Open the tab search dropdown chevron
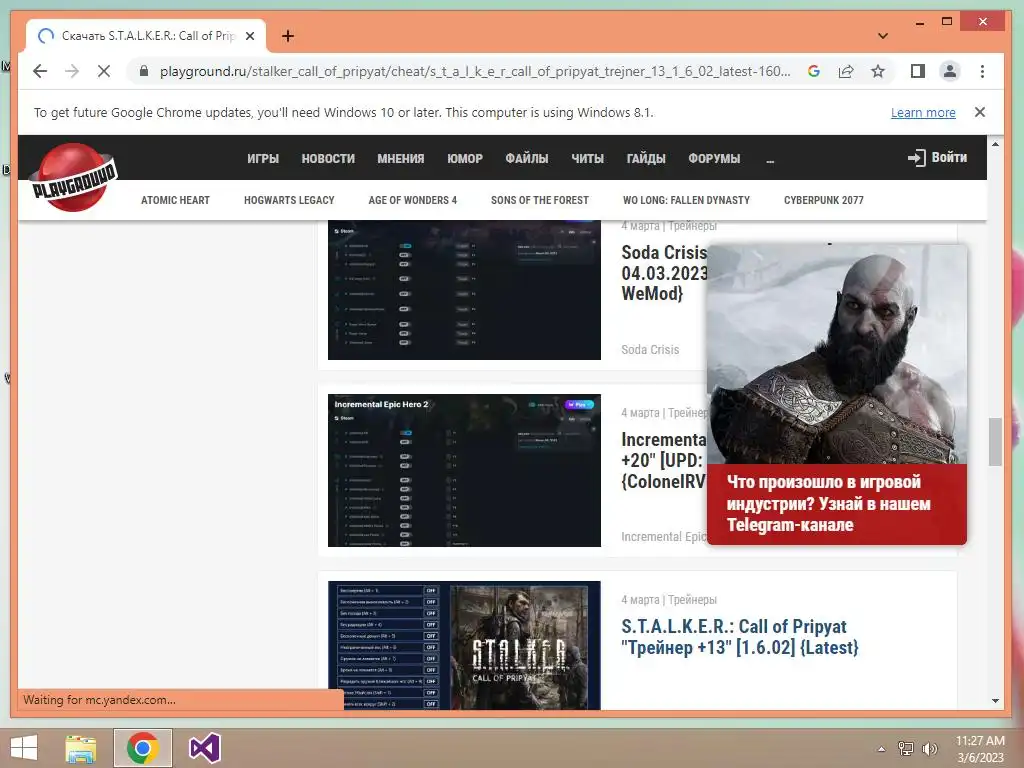Screen dimensions: 1024x768 [883, 36]
